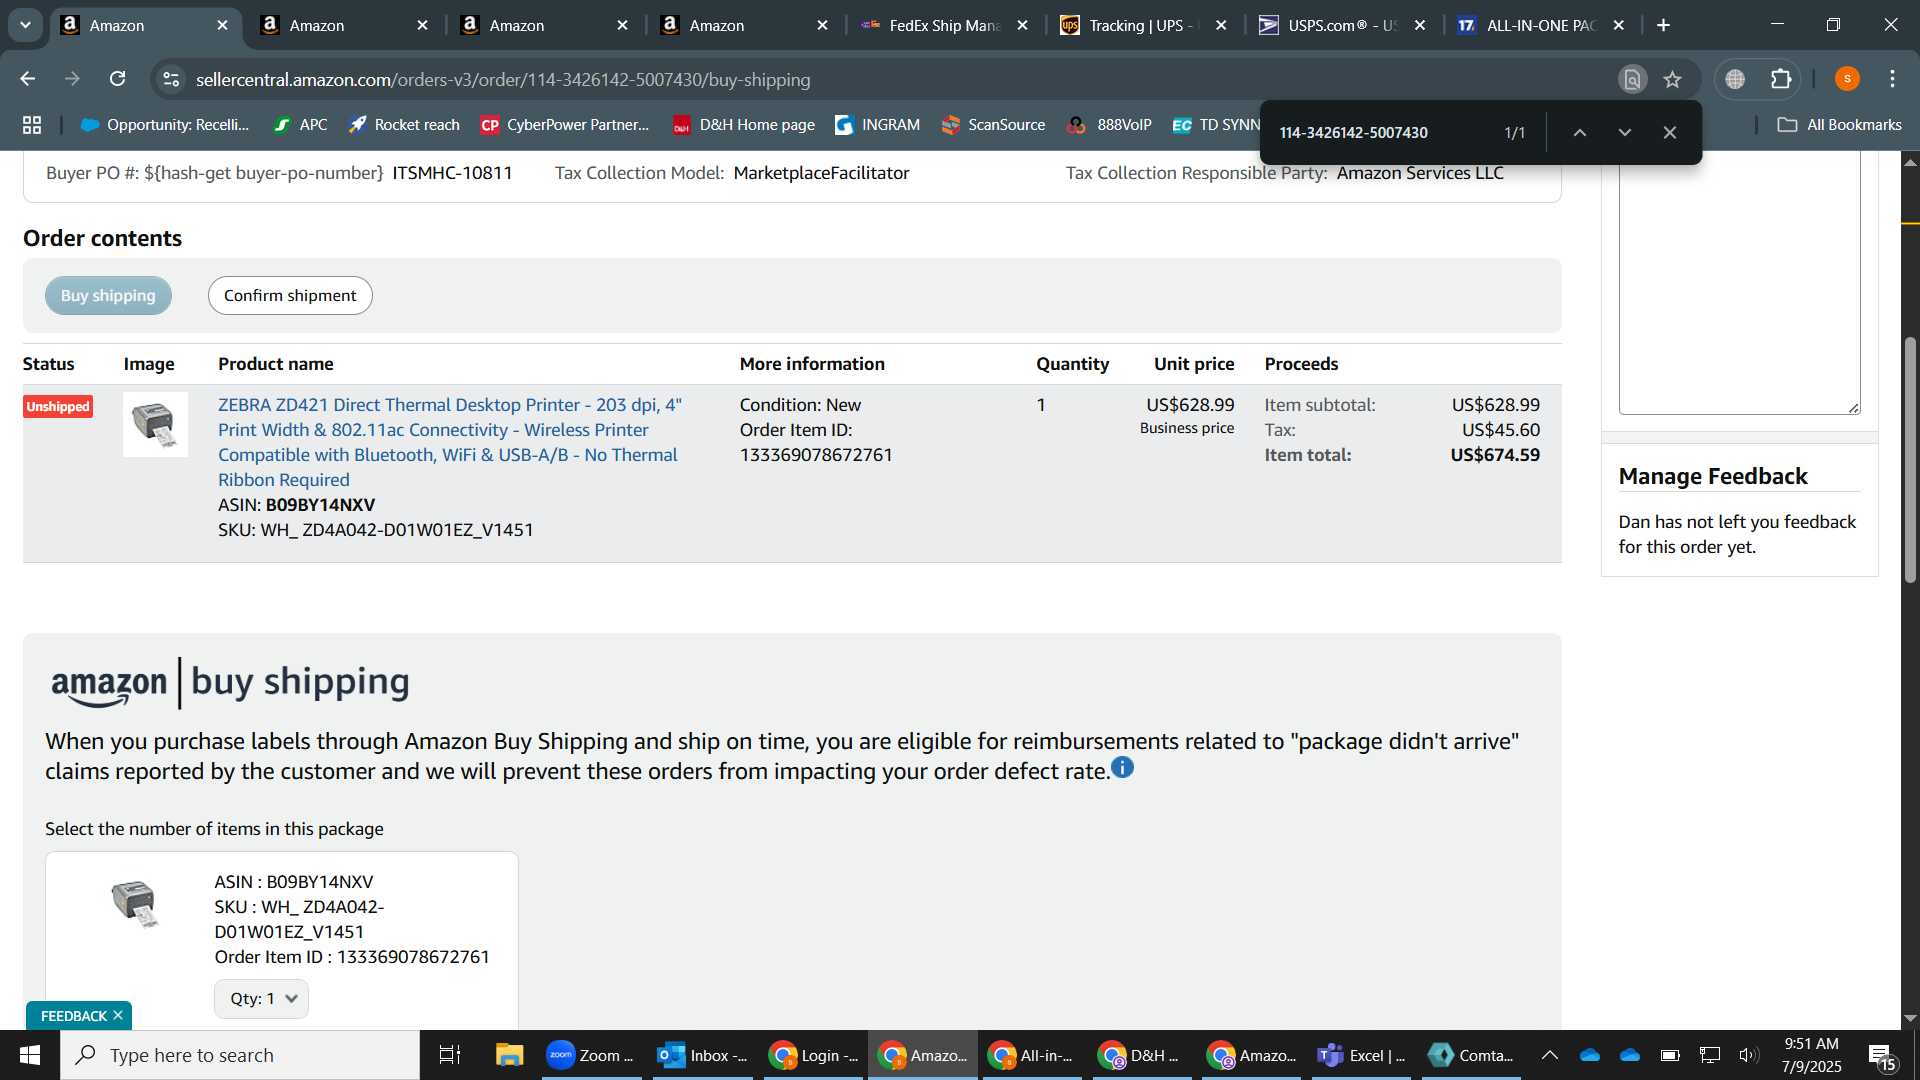Open the Opportunity: Recelli bookmark
Screen dimensions: 1920x1080
coord(165,124)
